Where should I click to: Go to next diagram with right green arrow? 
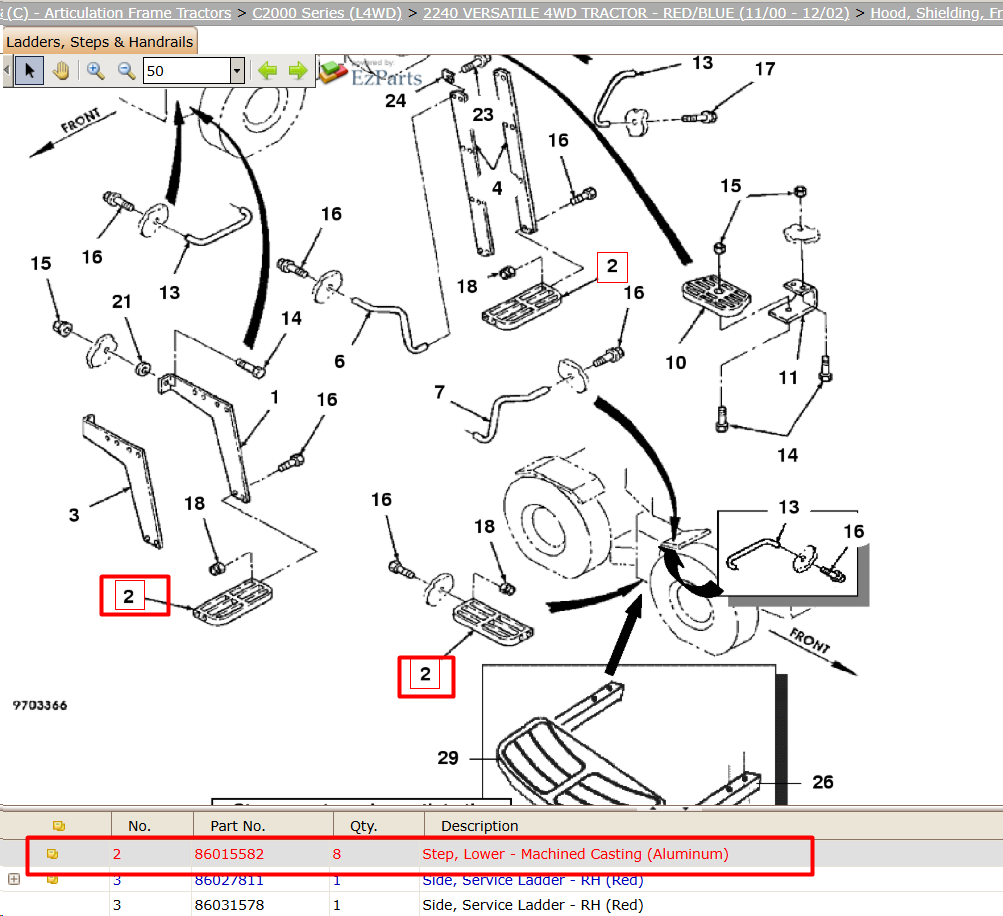click(x=298, y=70)
